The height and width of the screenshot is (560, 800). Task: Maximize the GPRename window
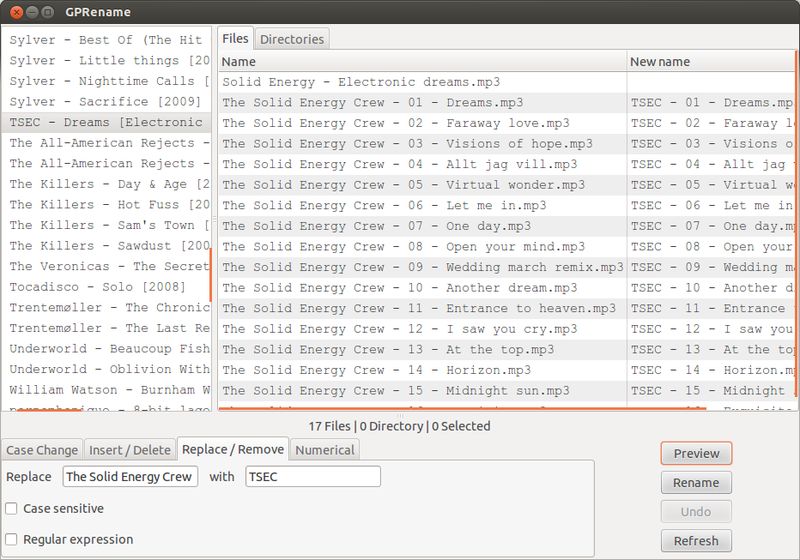click(47, 12)
